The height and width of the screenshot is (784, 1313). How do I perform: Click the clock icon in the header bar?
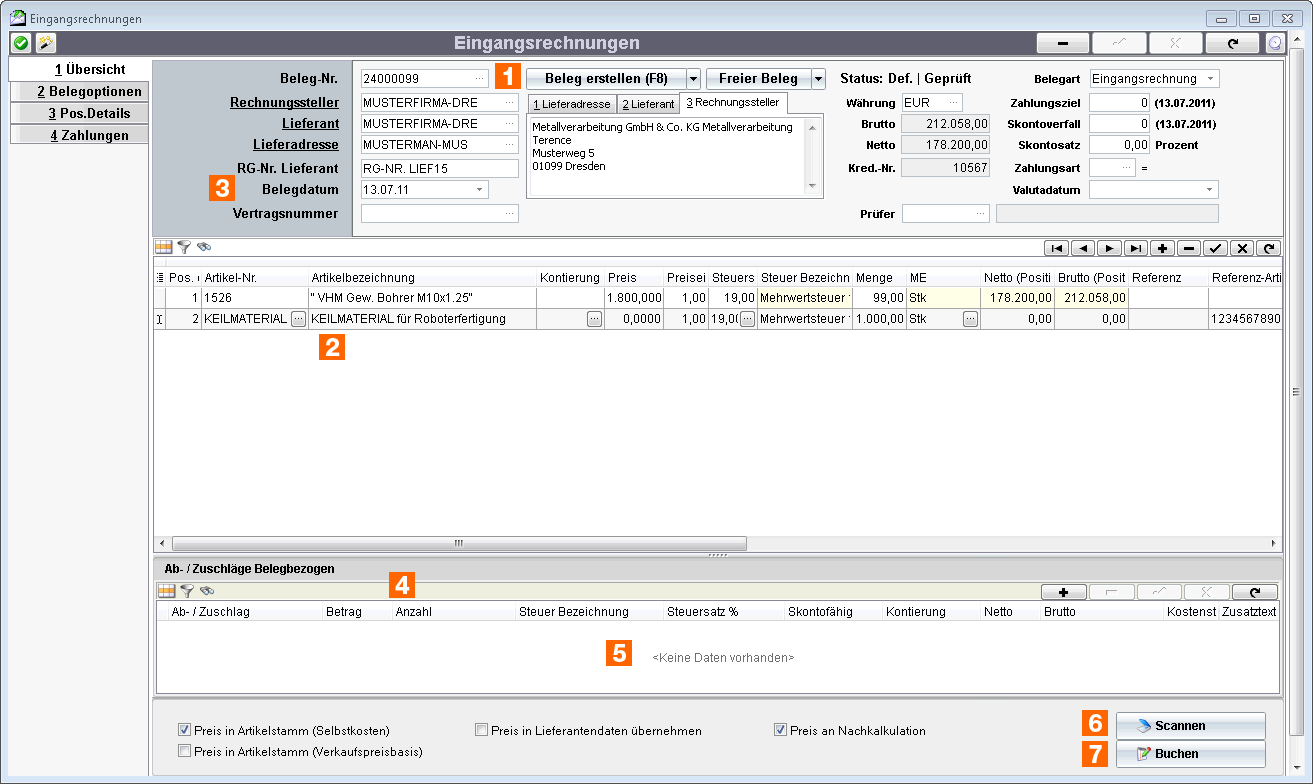tap(1274, 43)
